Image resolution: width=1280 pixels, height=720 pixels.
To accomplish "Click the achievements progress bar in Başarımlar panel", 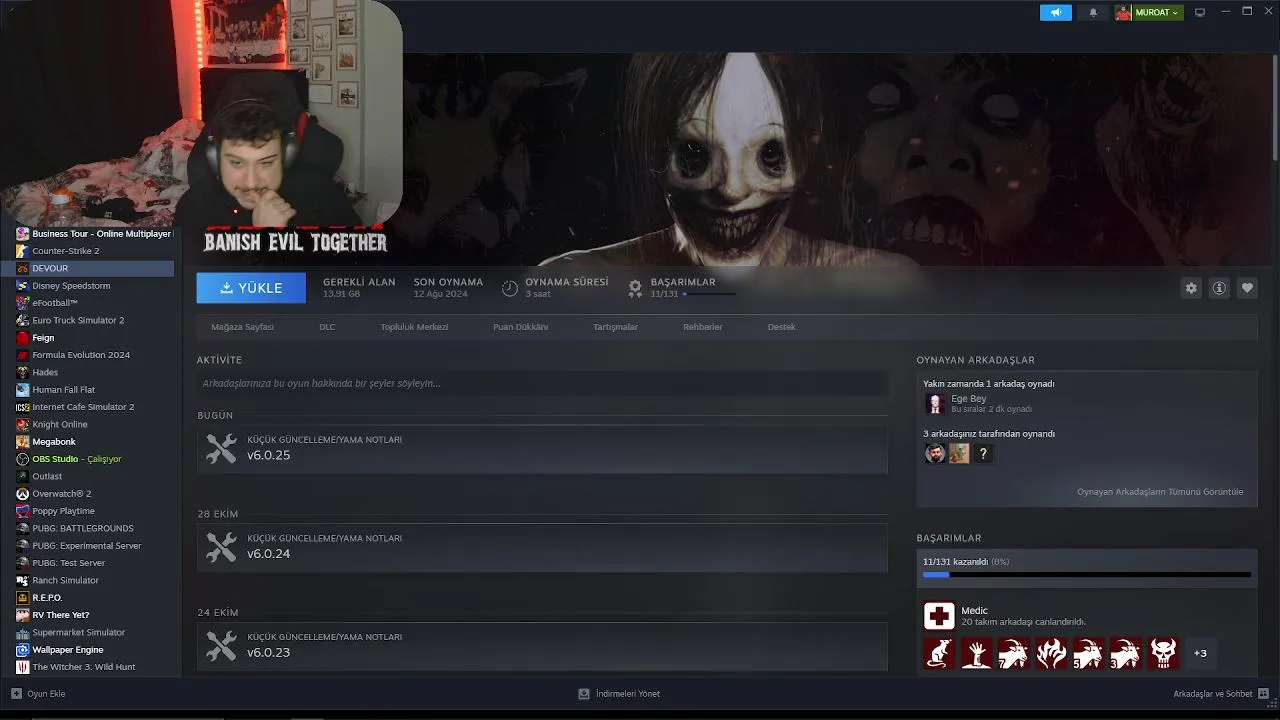I will click(1087, 575).
